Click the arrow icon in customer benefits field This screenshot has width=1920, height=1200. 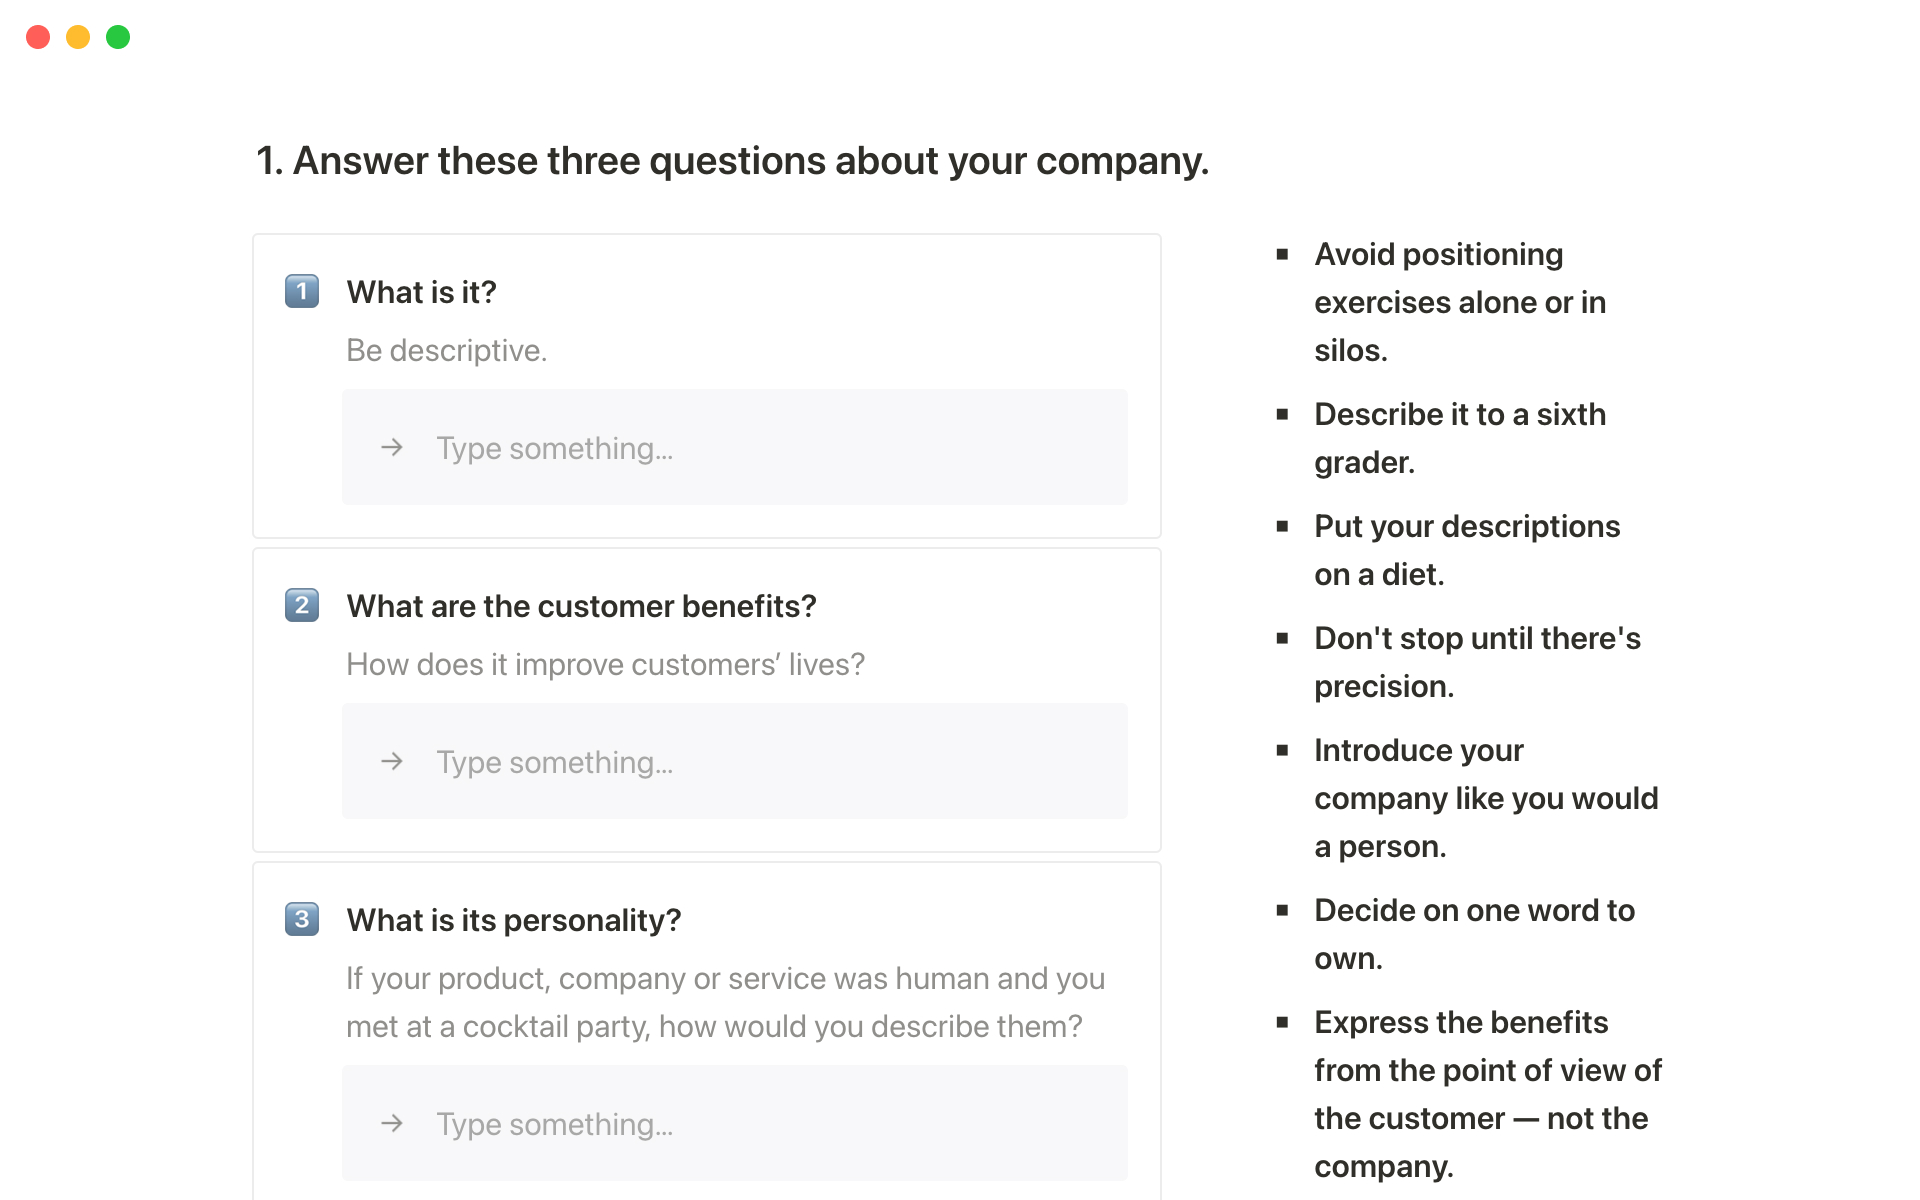(x=392, y=761)
